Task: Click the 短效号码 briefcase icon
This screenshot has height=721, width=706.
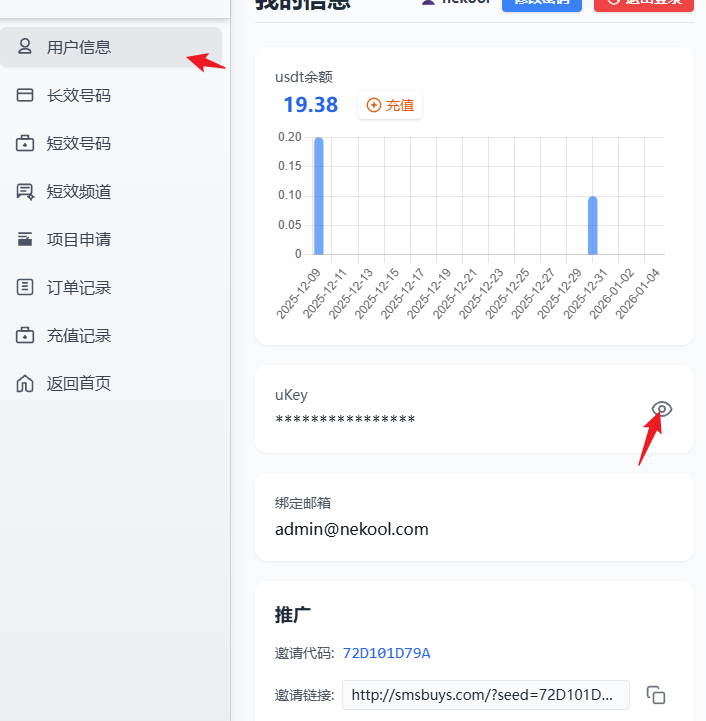Action: (25, 143)
